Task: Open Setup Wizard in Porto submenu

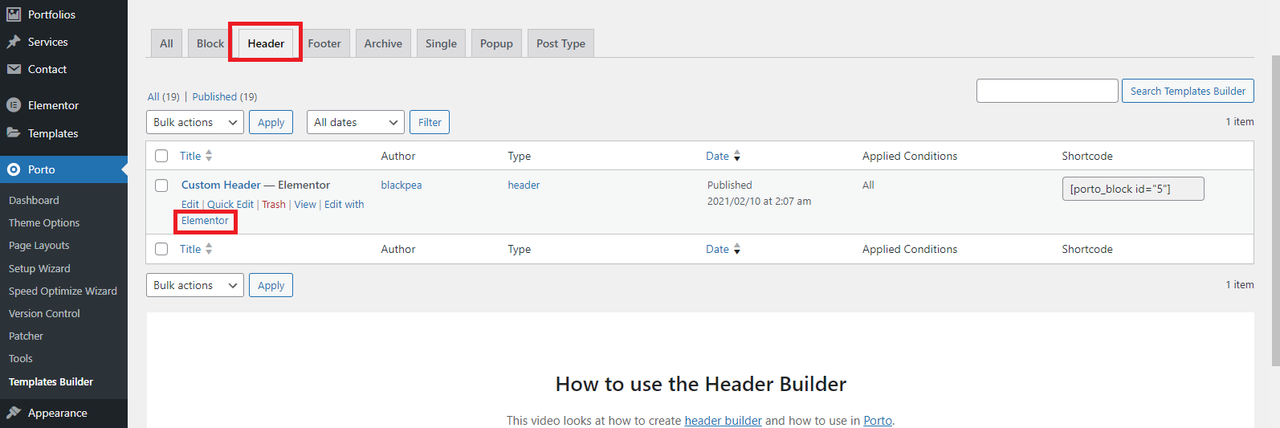Action: pyautogui.click(x=40, y=268)
